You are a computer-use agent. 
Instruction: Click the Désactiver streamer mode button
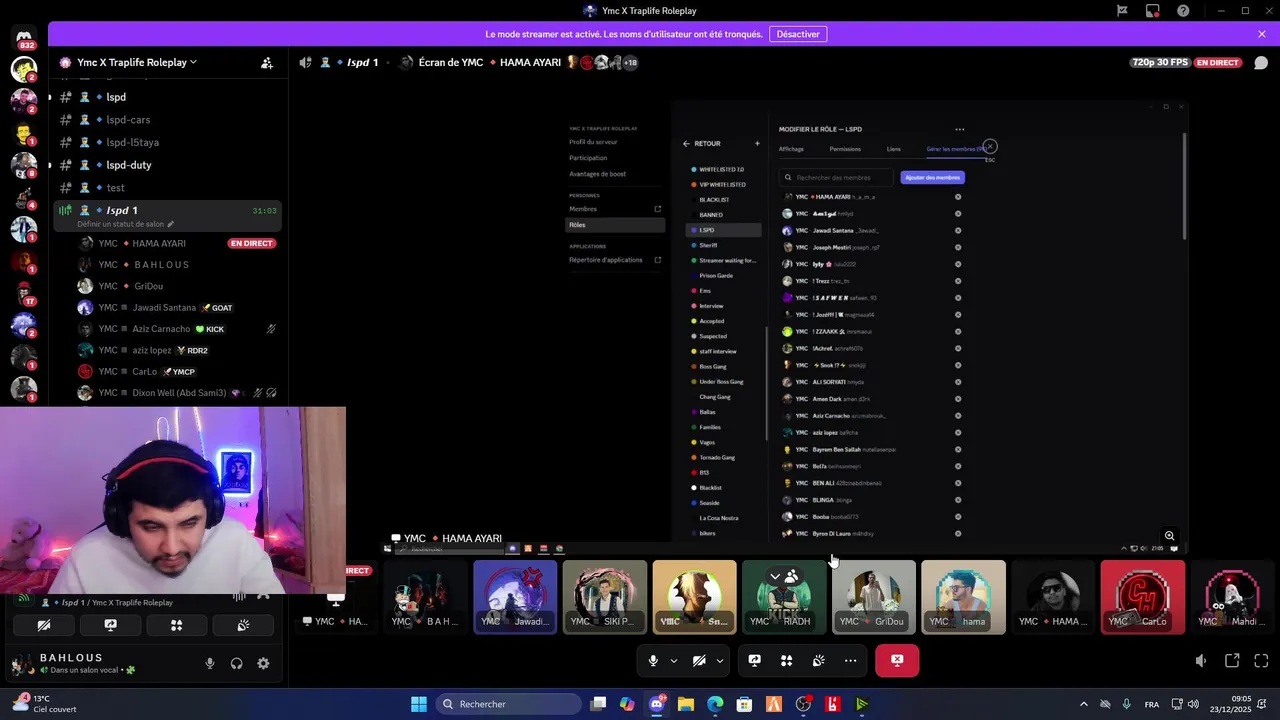798,34
